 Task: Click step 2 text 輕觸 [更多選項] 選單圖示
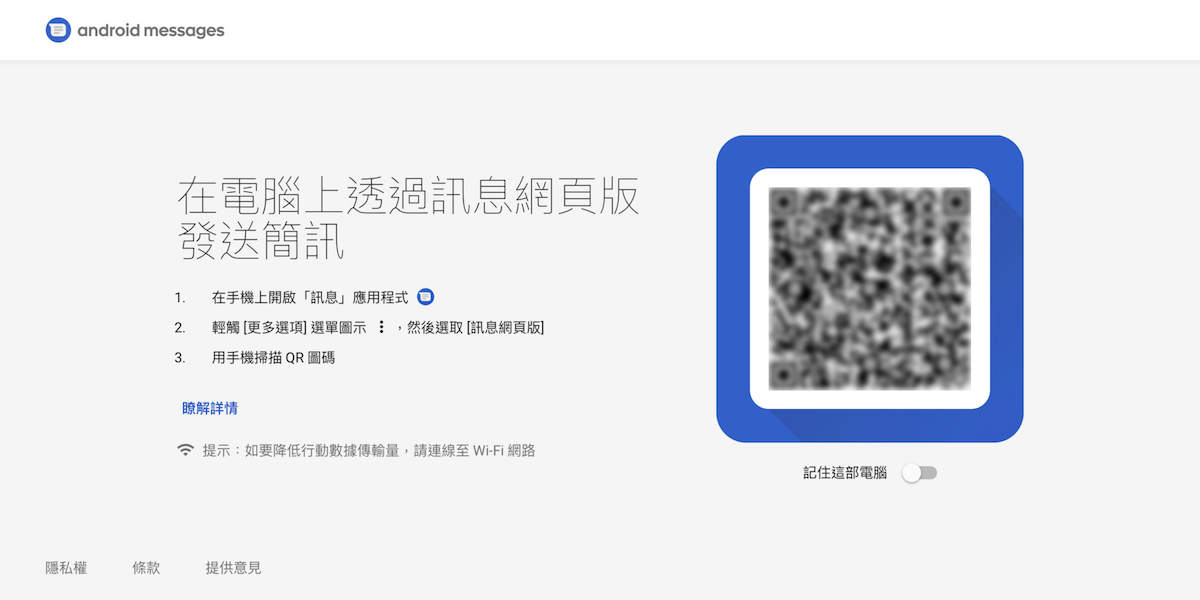pos(289,327)
